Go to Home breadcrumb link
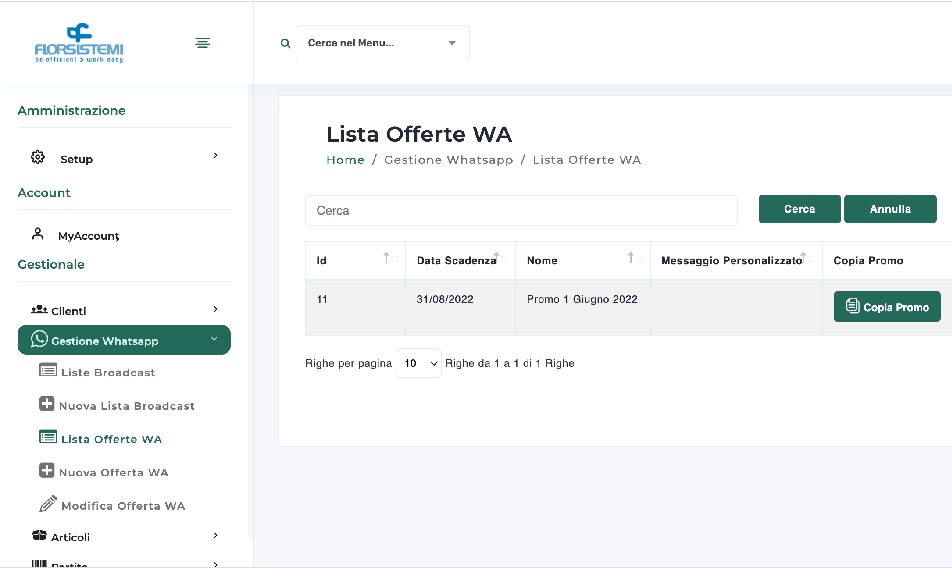Viewport: 952px width, 575px height. click(x=345, y=160)
